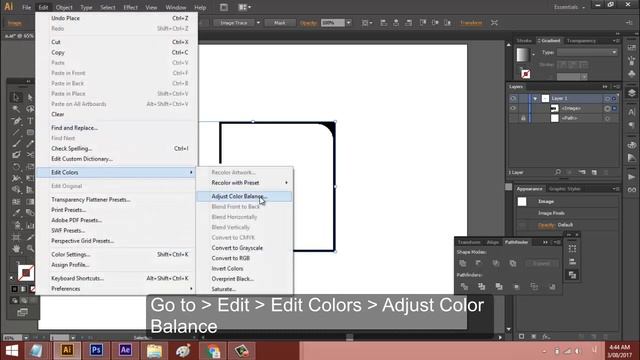Click gradient preview swatch in Gradient panel
The image size is (640, 360).
click(x=522, y=55)
